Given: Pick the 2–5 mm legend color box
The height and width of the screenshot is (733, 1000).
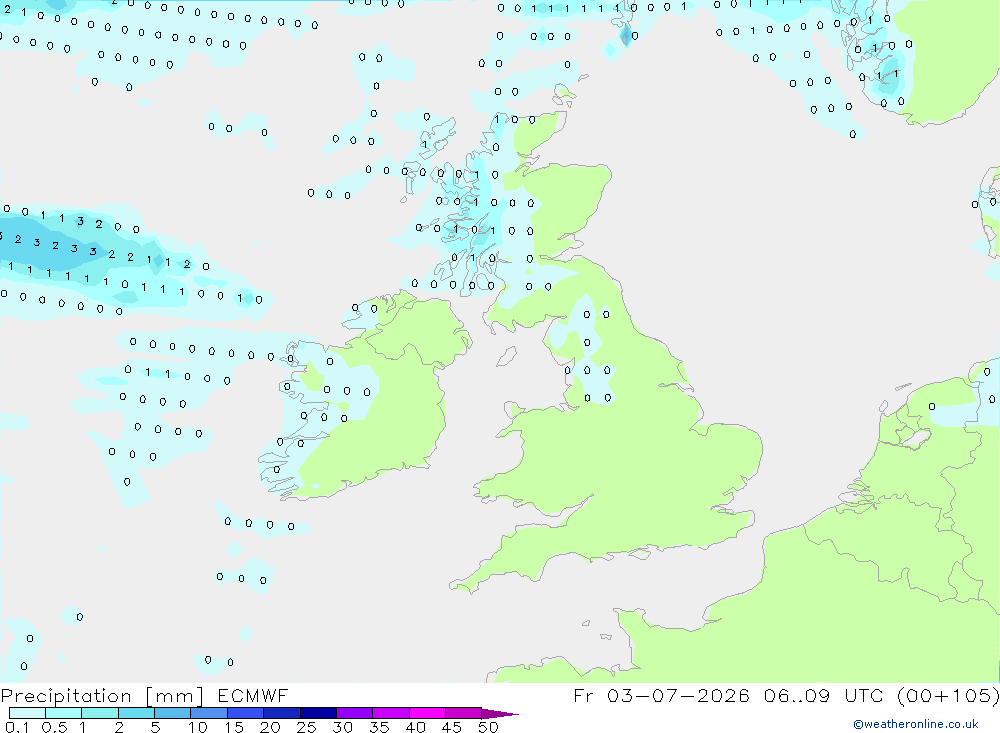Looking at the screenshot, I should click(x=136, y=713).
